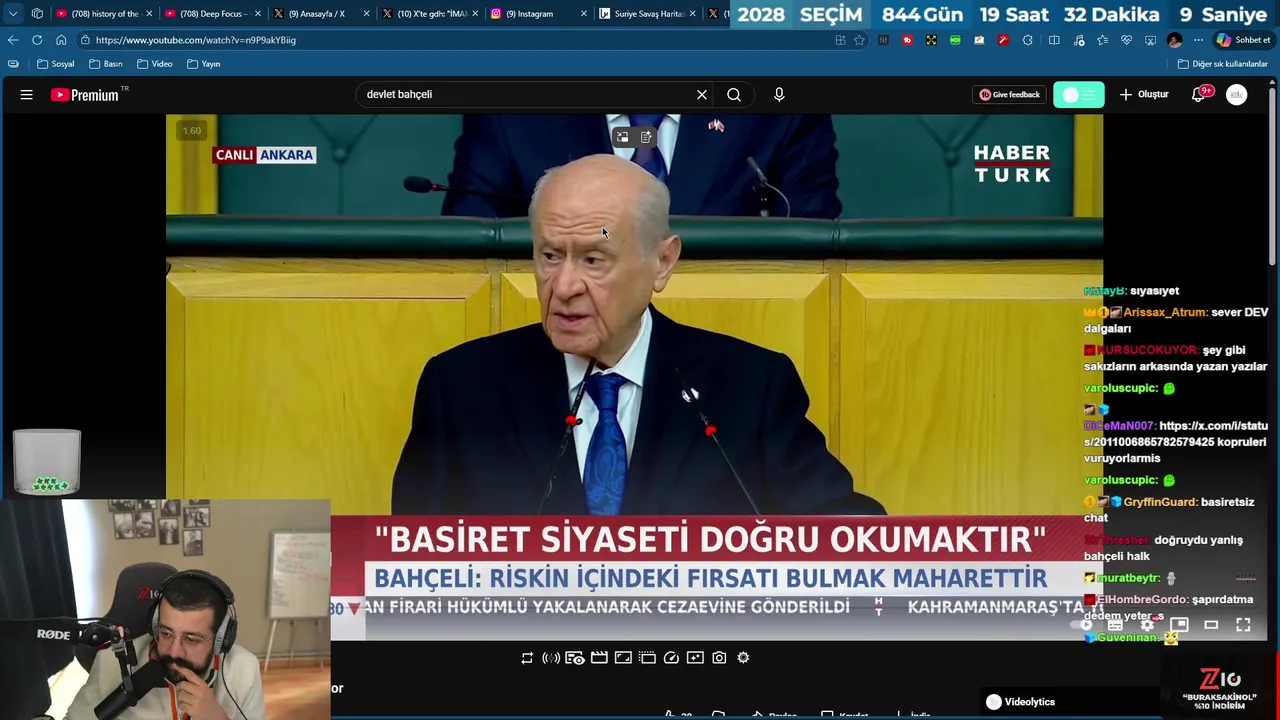Viewport: 1280px width, 720px height.
Task: Toggle the teal switch next to Give feedback
Action: point(1079,95)
